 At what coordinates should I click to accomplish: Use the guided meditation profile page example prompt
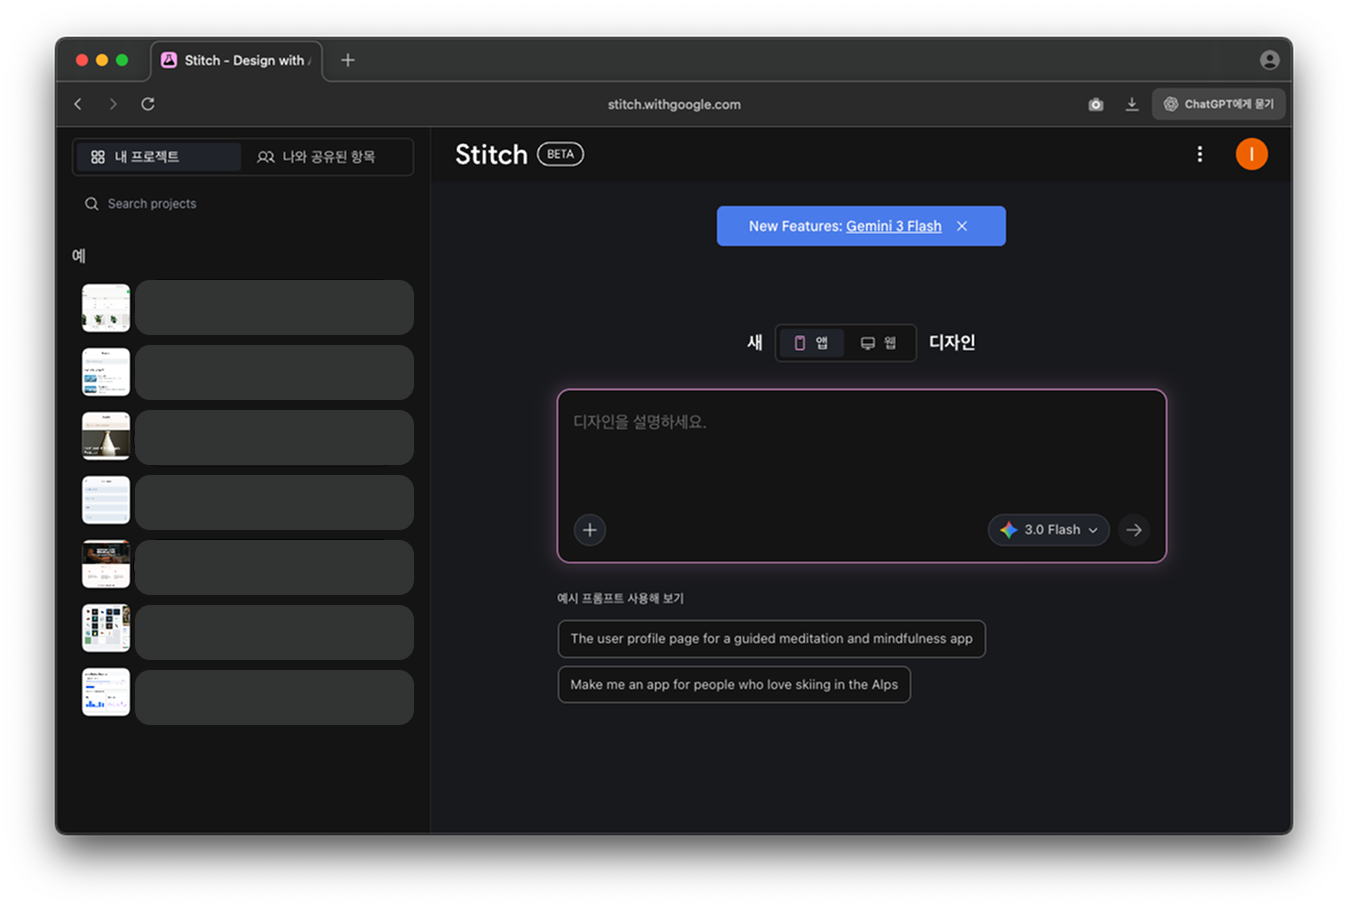[x=772, y=639]
